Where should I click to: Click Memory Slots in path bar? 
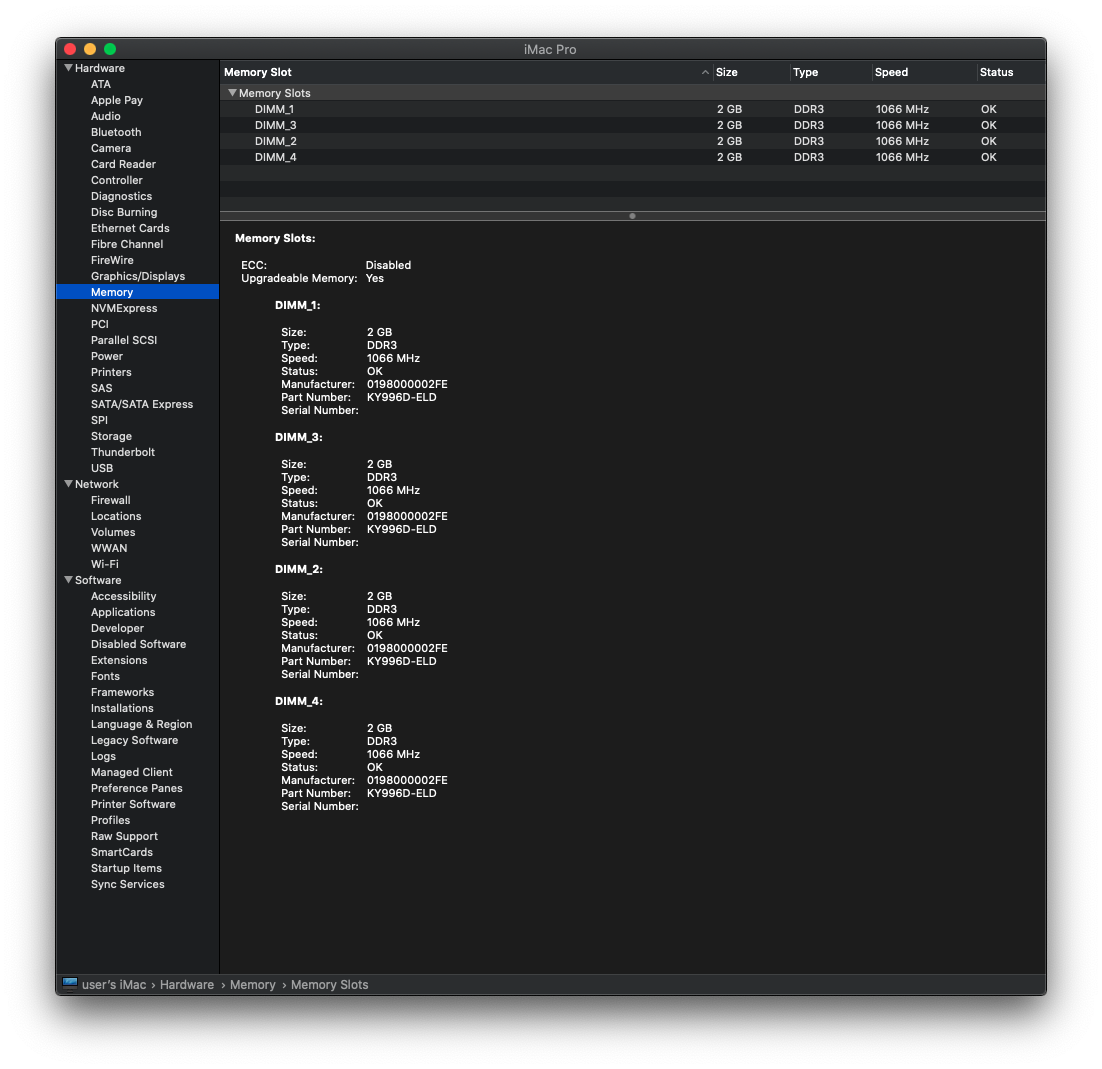click(330, 985)
